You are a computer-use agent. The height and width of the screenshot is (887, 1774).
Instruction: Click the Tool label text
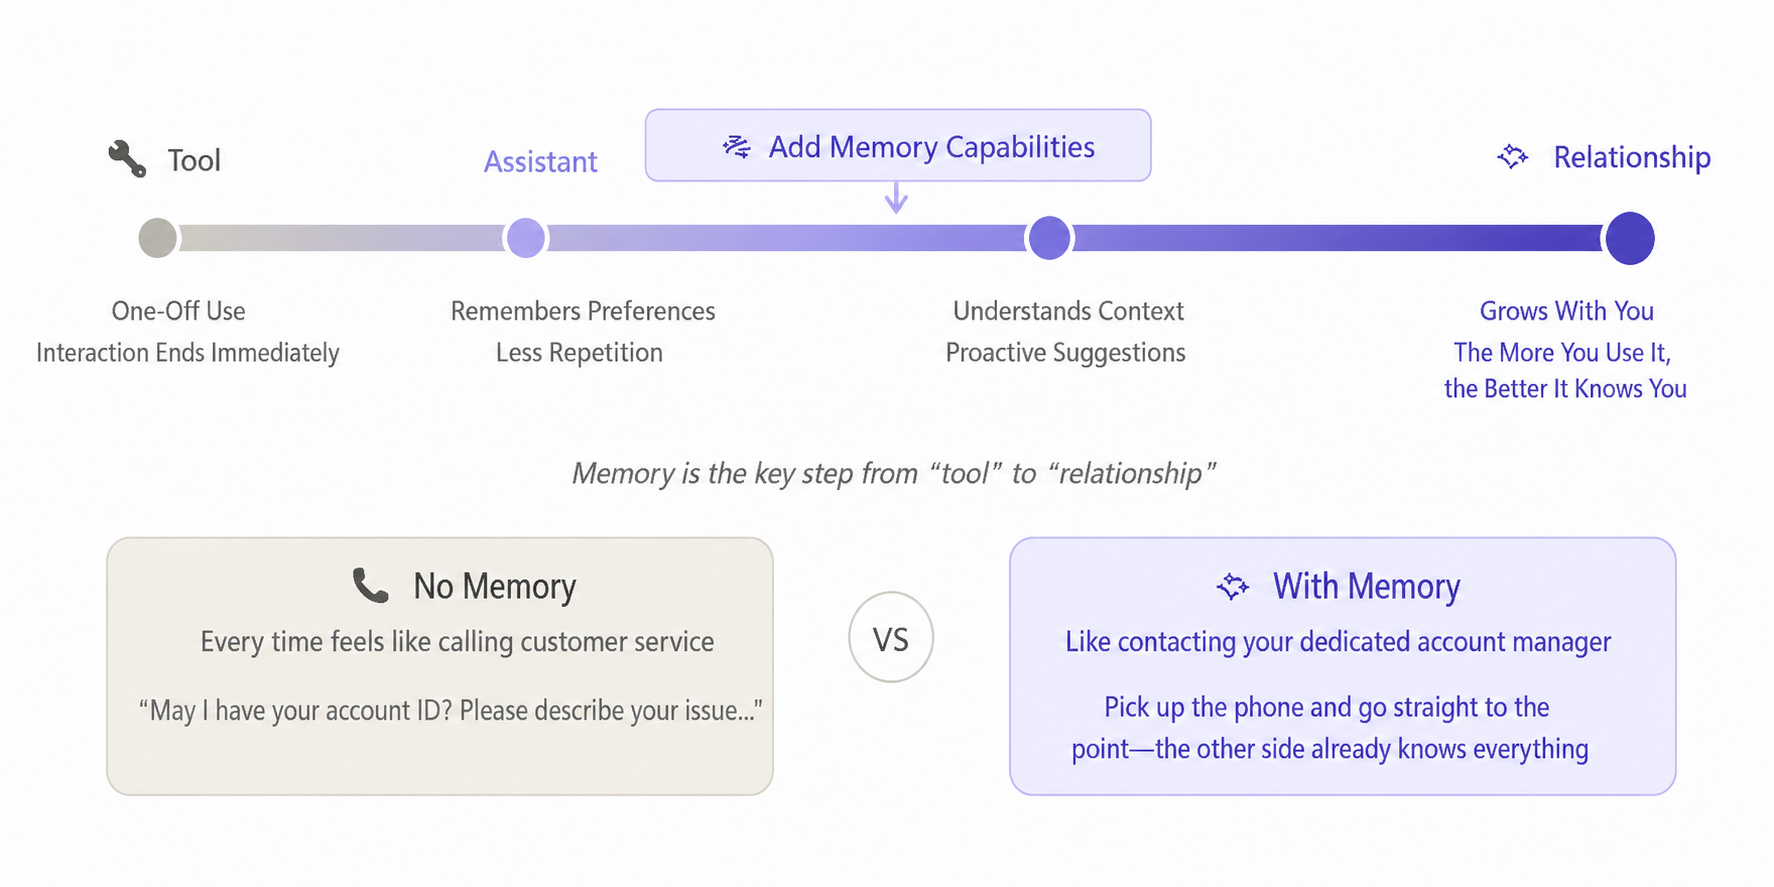pos(194,160)
